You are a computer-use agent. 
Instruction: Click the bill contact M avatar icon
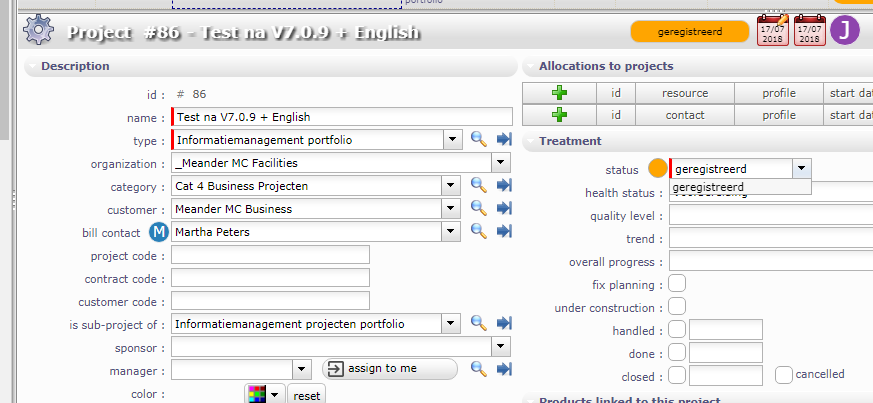click(159, 232)
